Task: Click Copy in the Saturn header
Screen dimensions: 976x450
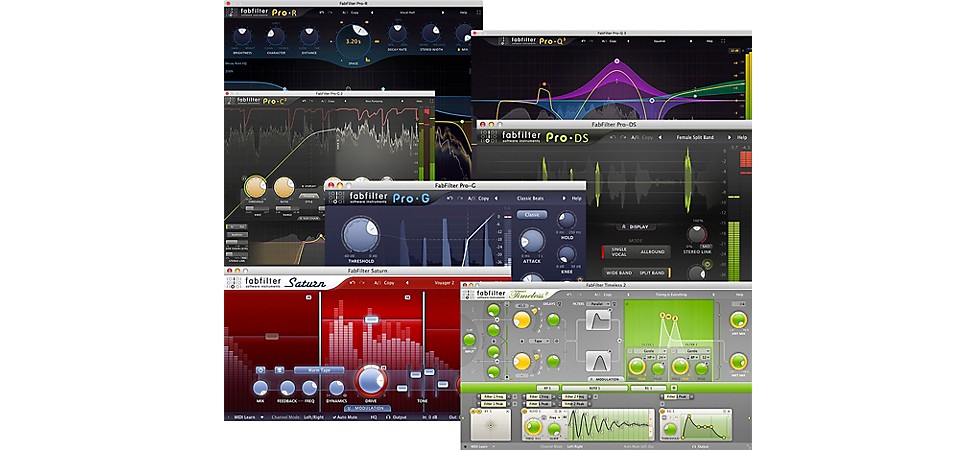Action: 388,283
